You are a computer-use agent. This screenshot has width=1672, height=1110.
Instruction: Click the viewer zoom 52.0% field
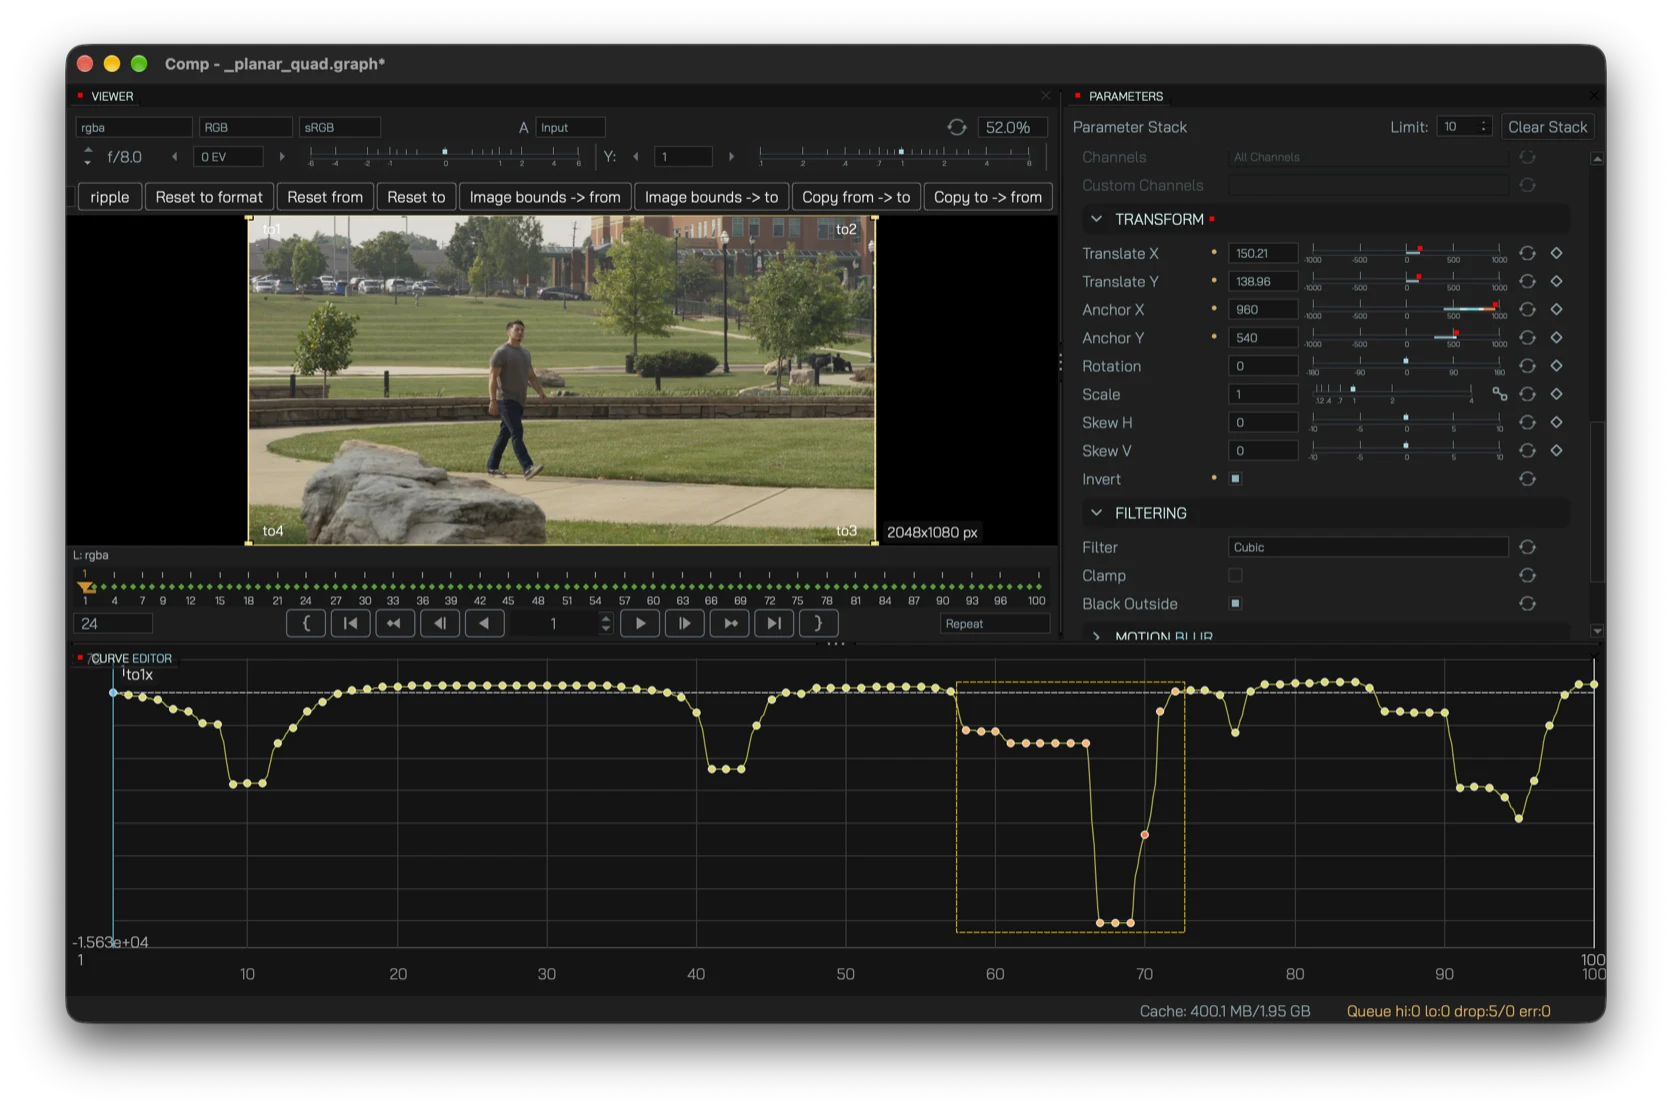[1010, 127]
